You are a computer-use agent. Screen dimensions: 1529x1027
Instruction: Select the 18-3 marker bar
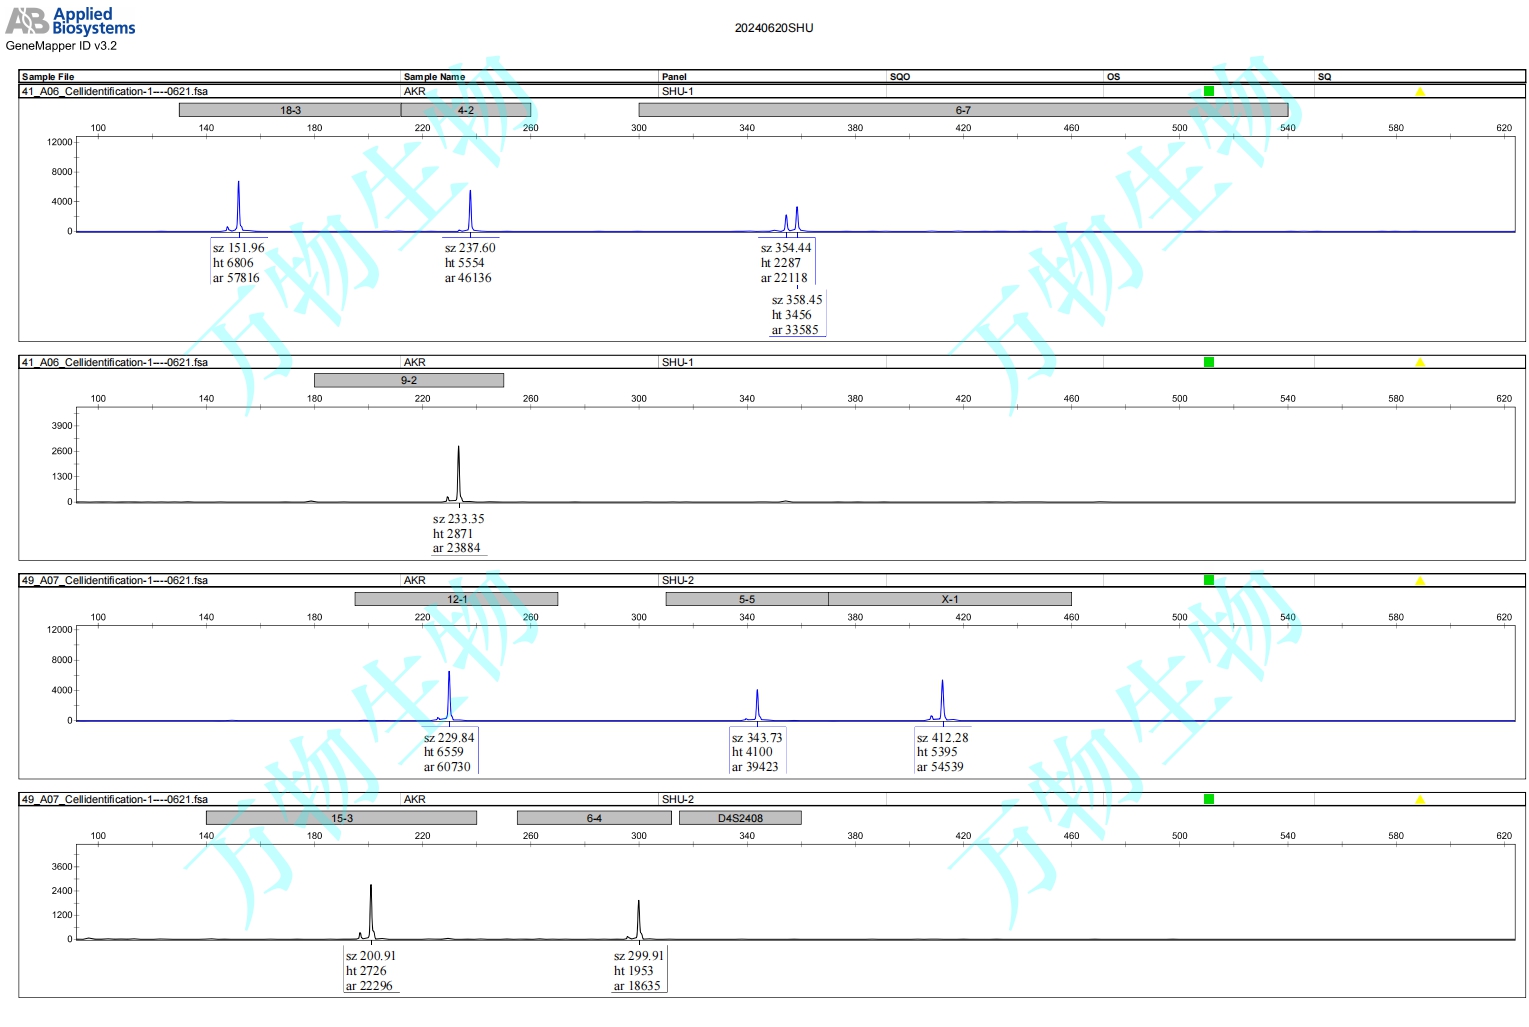click(x=290, y=110)
